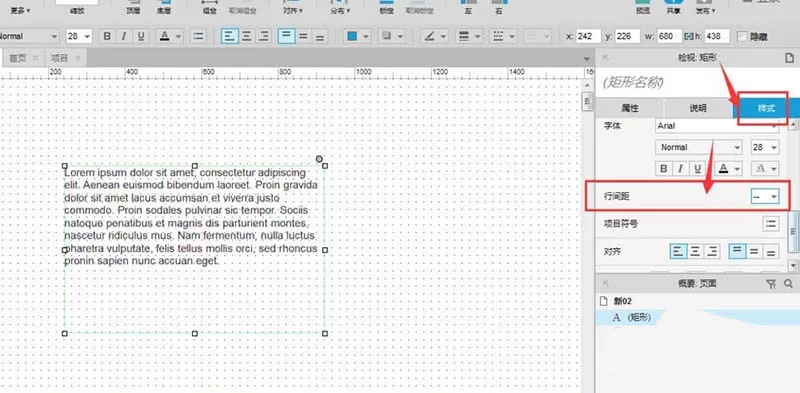Click the filter icon in the outline panel
The height and width of the screenshot is (393, 800).
[x=771, y=284]
